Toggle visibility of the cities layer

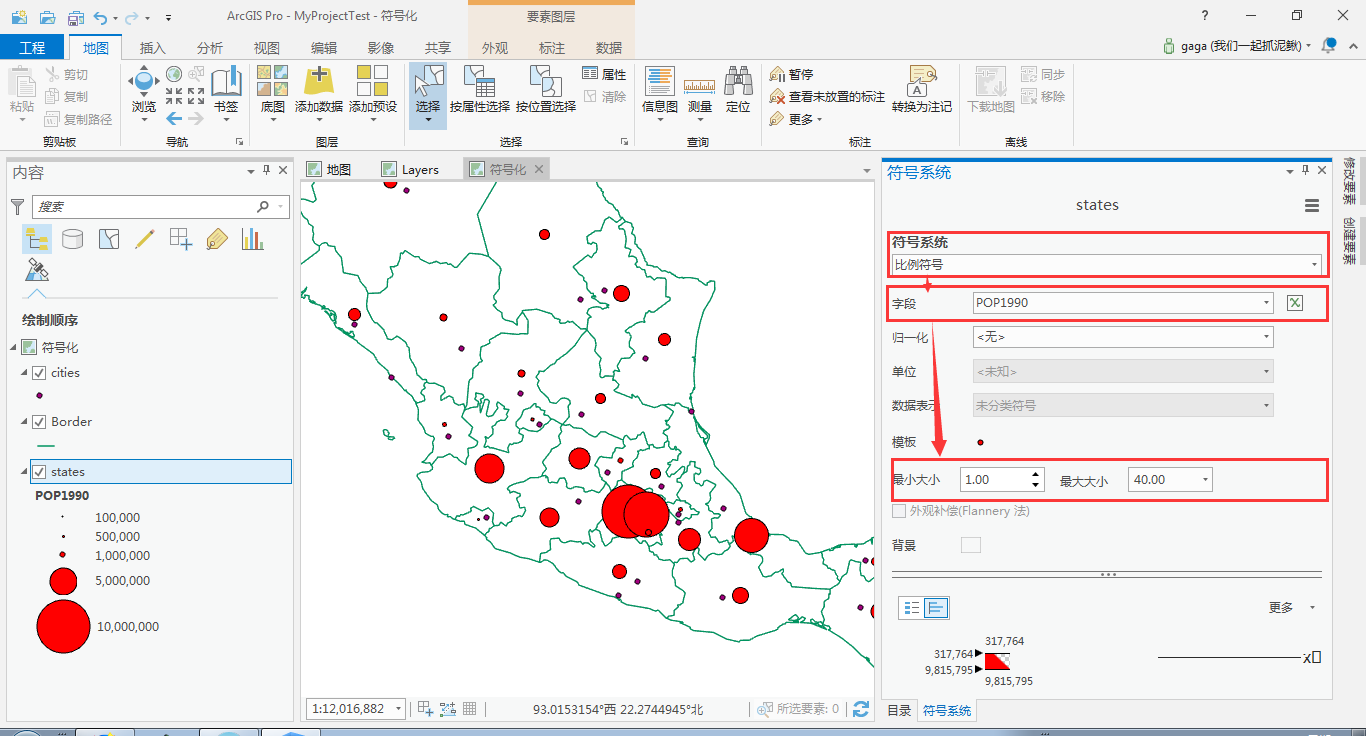(x=39, y=373)
